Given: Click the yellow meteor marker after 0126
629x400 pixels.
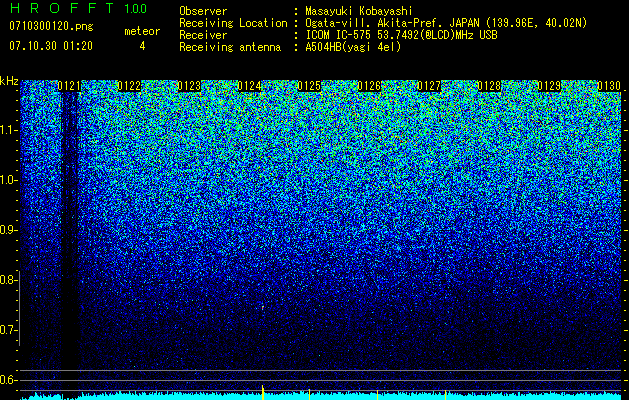Looking at the screenshot, I should (377, 395).
